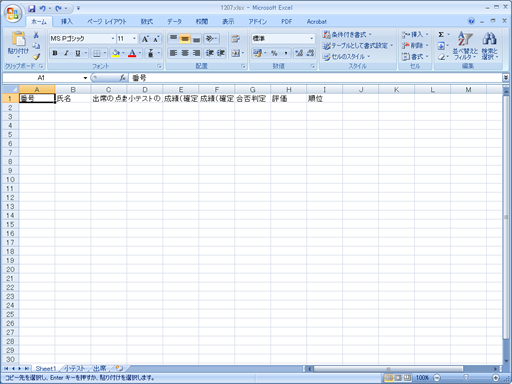This screenshot has width=512, height=384.
Task: Decrease decimal places icon
Action: coord(310,53)
